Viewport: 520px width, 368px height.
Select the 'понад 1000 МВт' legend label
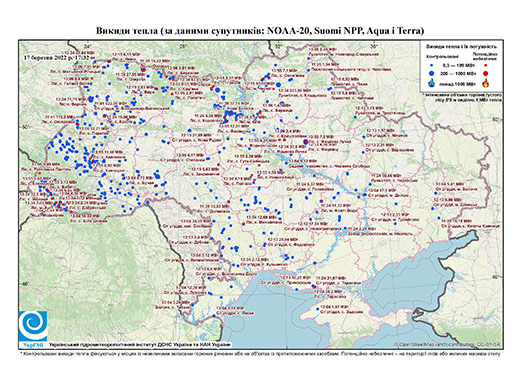458,83
